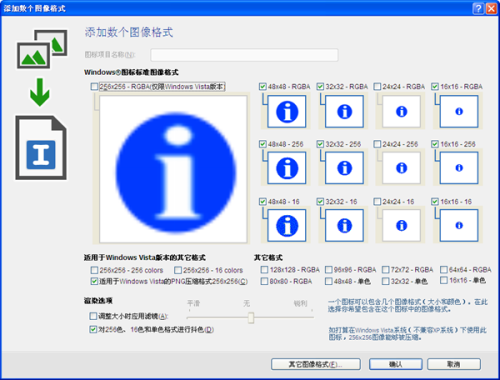Enable the 24x24 - 16 format

click(377, 202)
